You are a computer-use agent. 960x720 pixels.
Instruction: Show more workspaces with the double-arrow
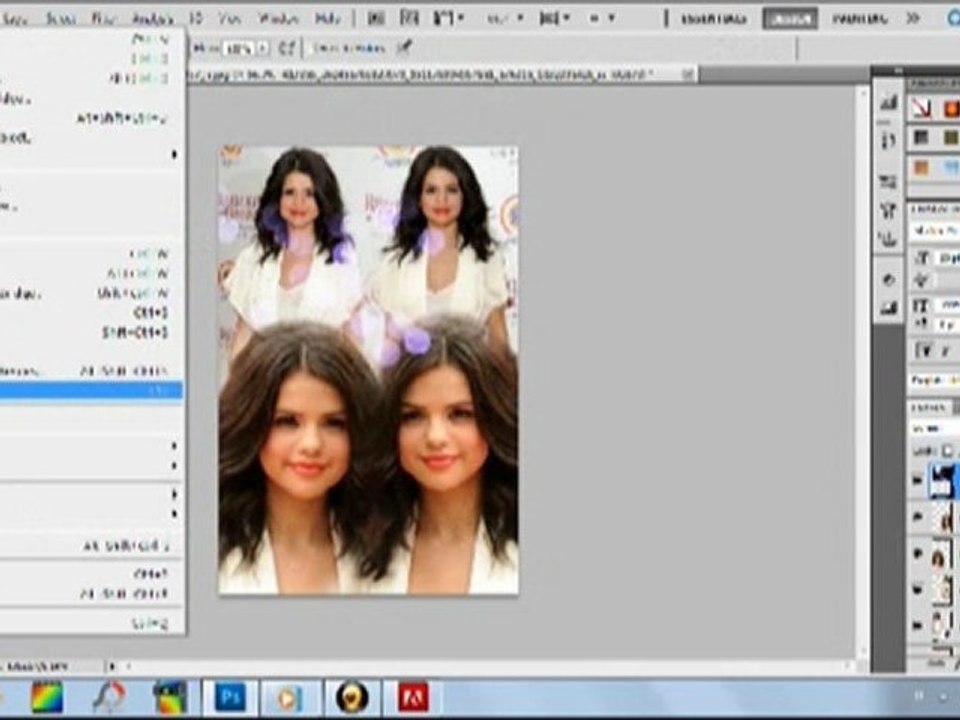[913, 18]
